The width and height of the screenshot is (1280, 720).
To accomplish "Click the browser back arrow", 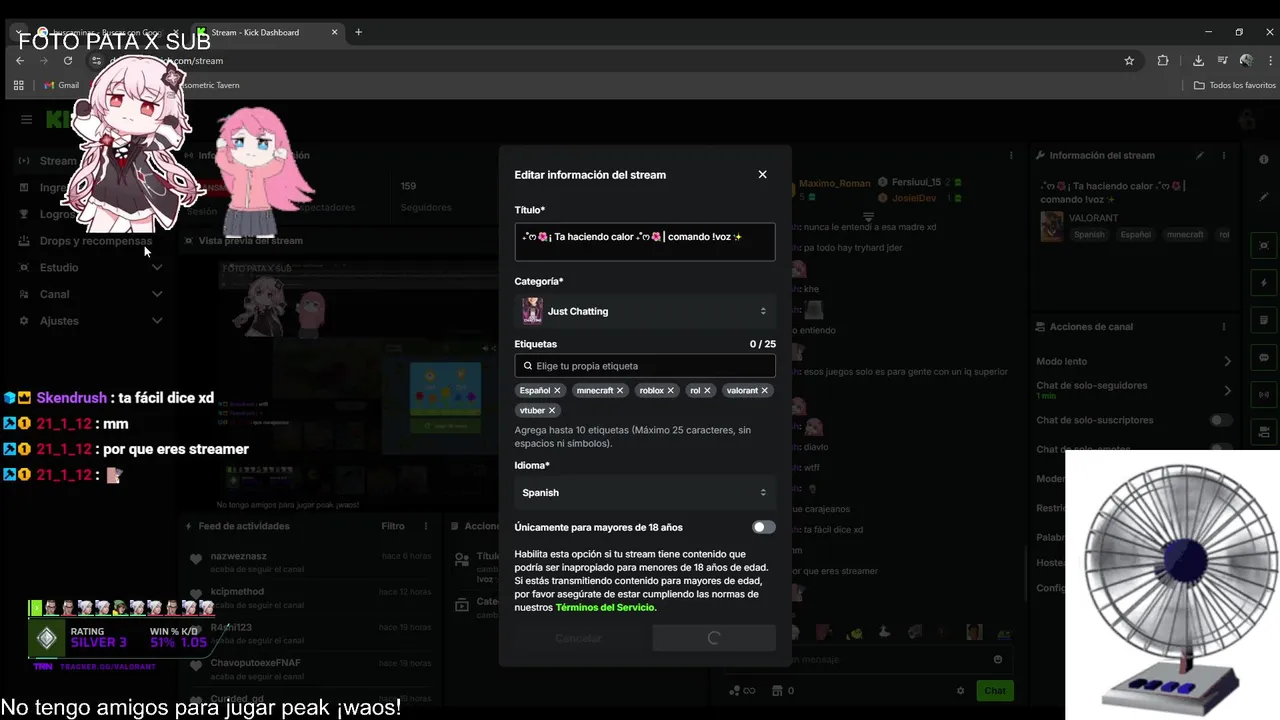I will pyautogui.click(x=19, y=61).
